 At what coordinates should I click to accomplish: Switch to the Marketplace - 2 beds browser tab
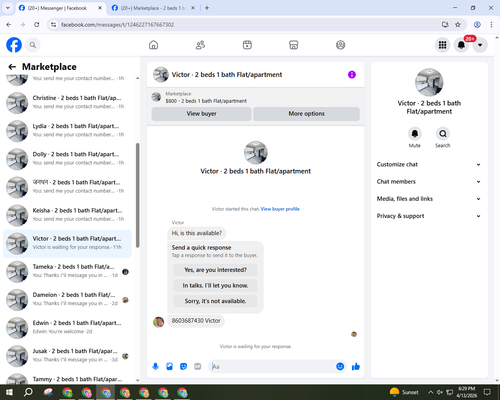[153, 8]
